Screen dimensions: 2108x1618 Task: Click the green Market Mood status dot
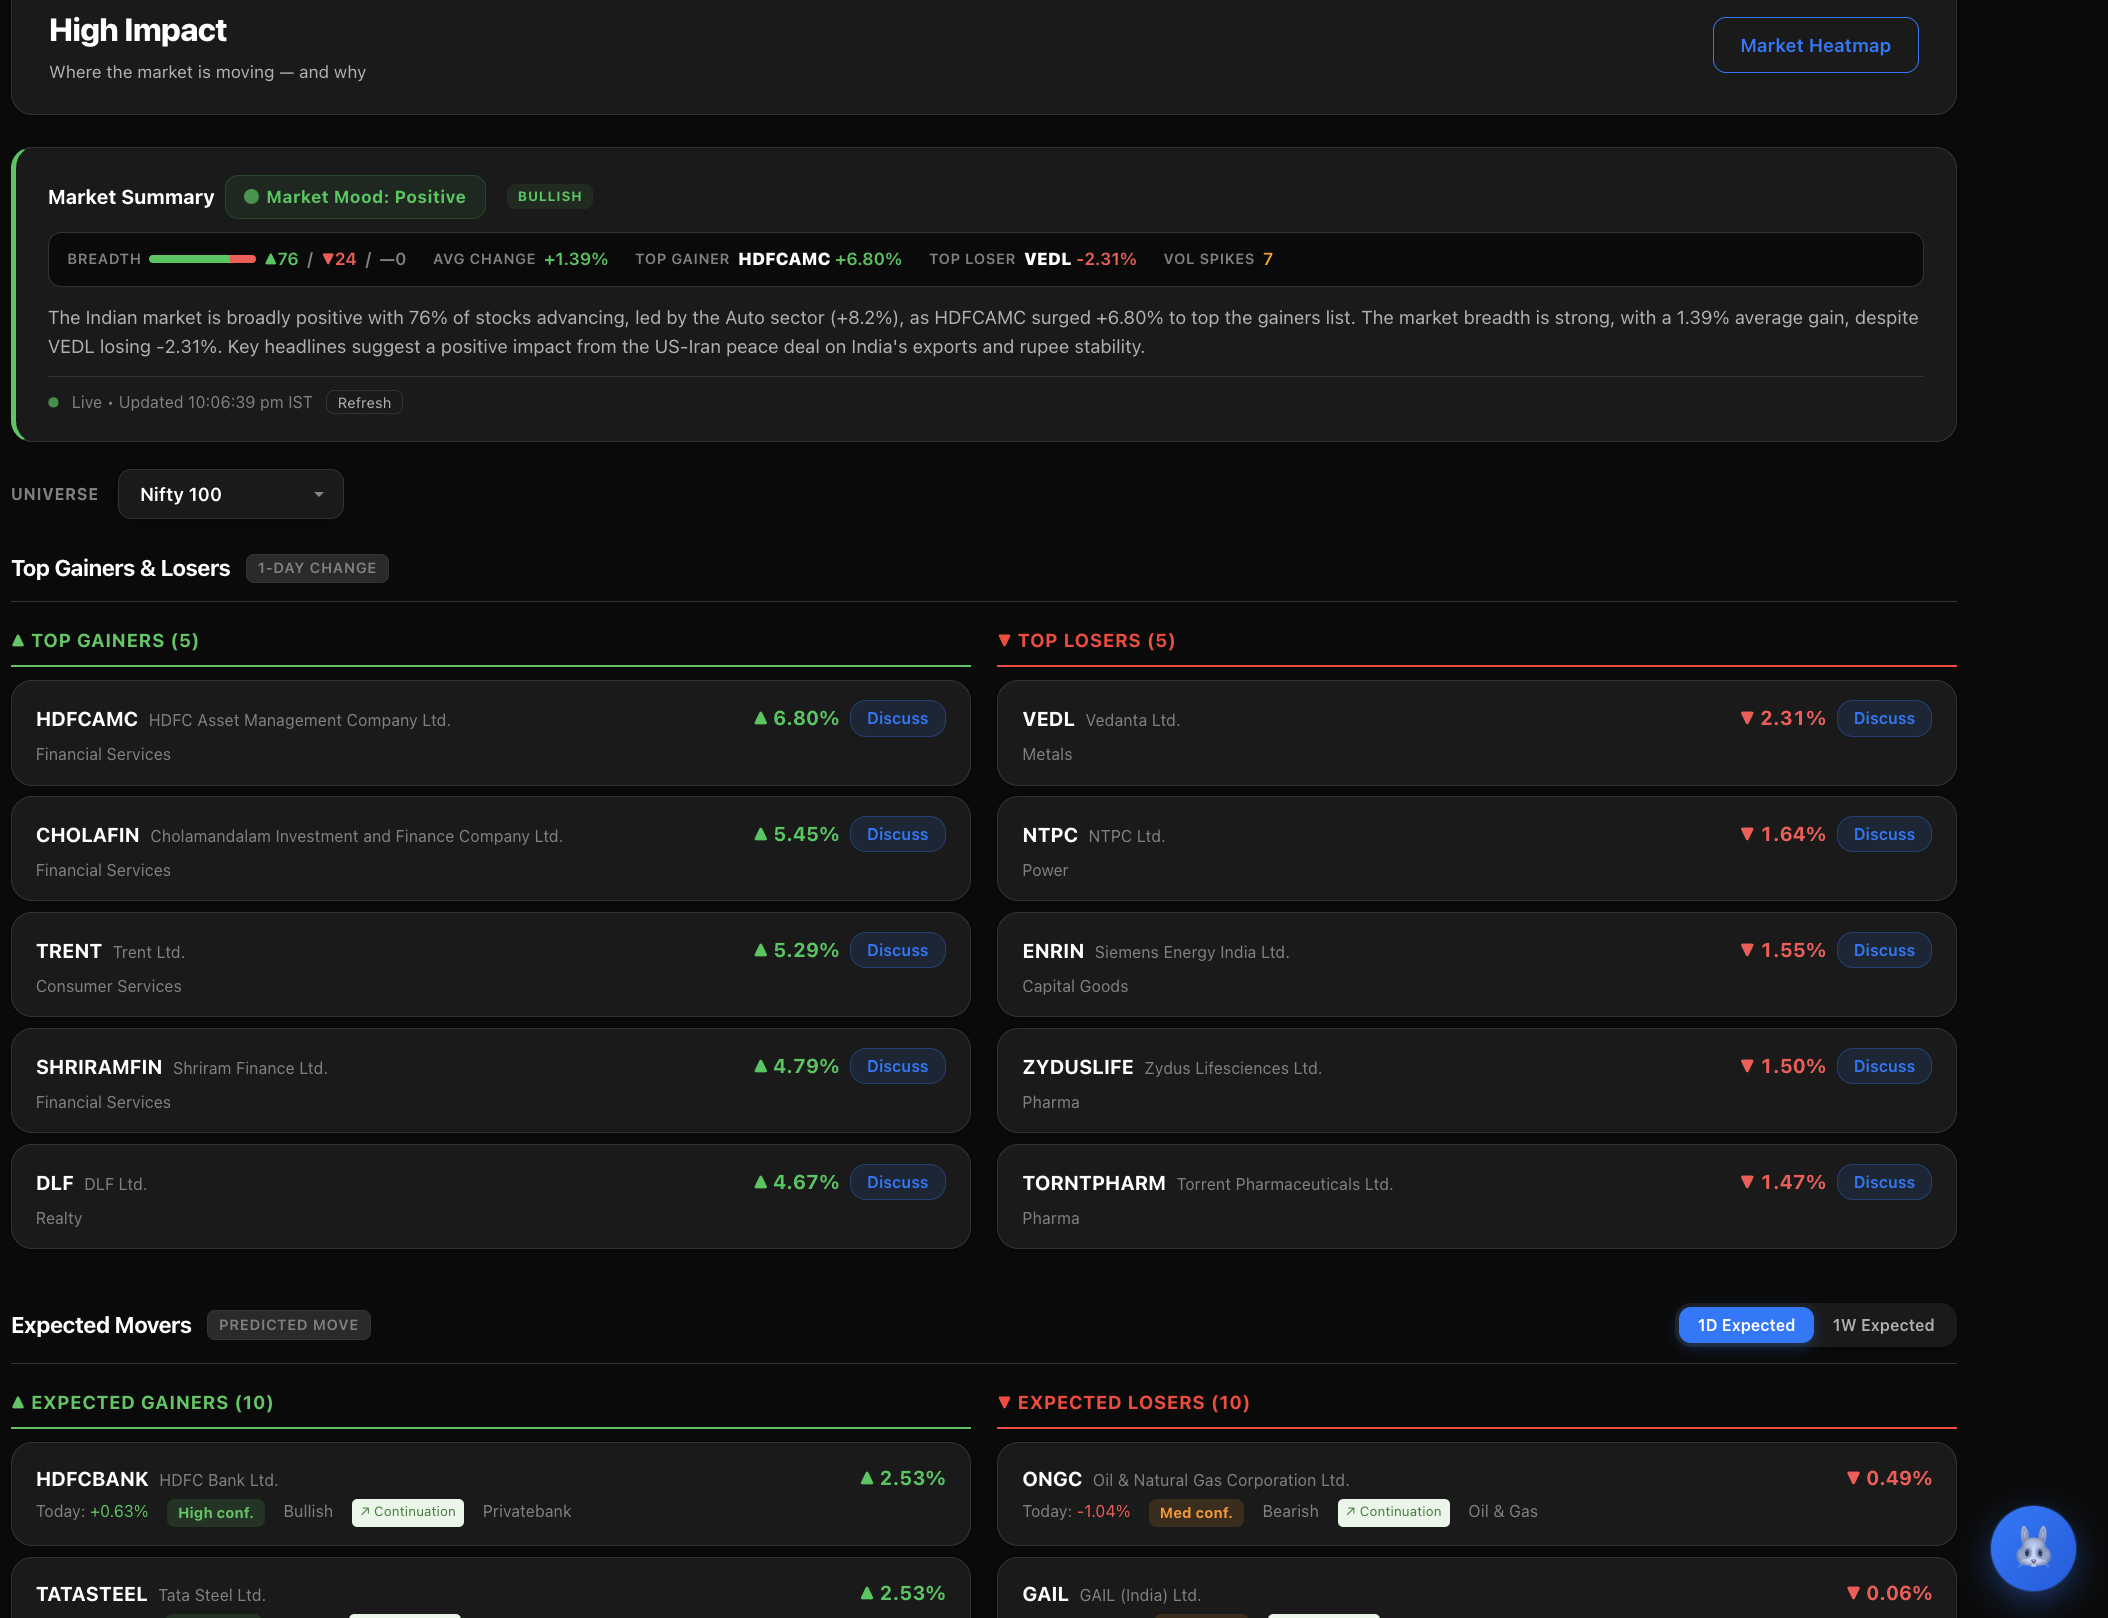[252, 197]
